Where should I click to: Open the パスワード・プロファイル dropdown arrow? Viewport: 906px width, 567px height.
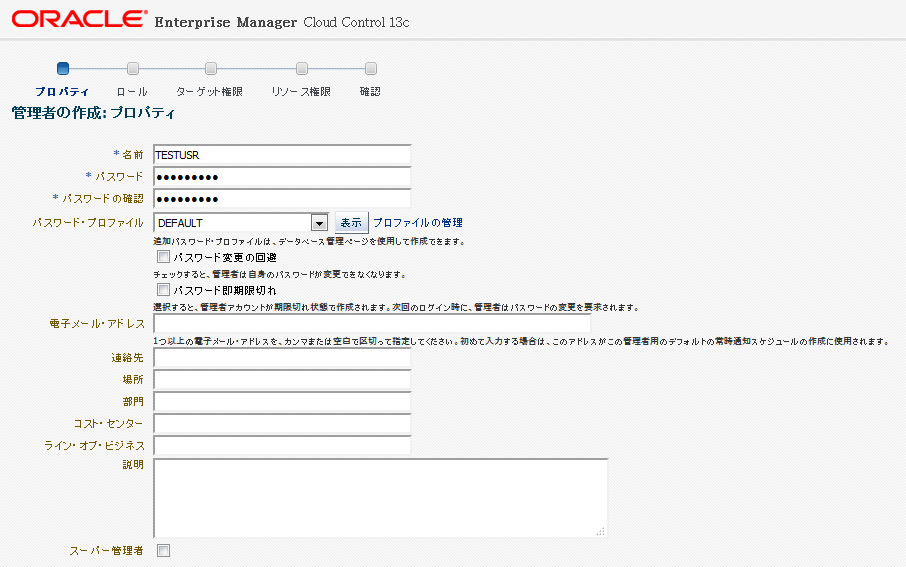[x=319, y=223]
